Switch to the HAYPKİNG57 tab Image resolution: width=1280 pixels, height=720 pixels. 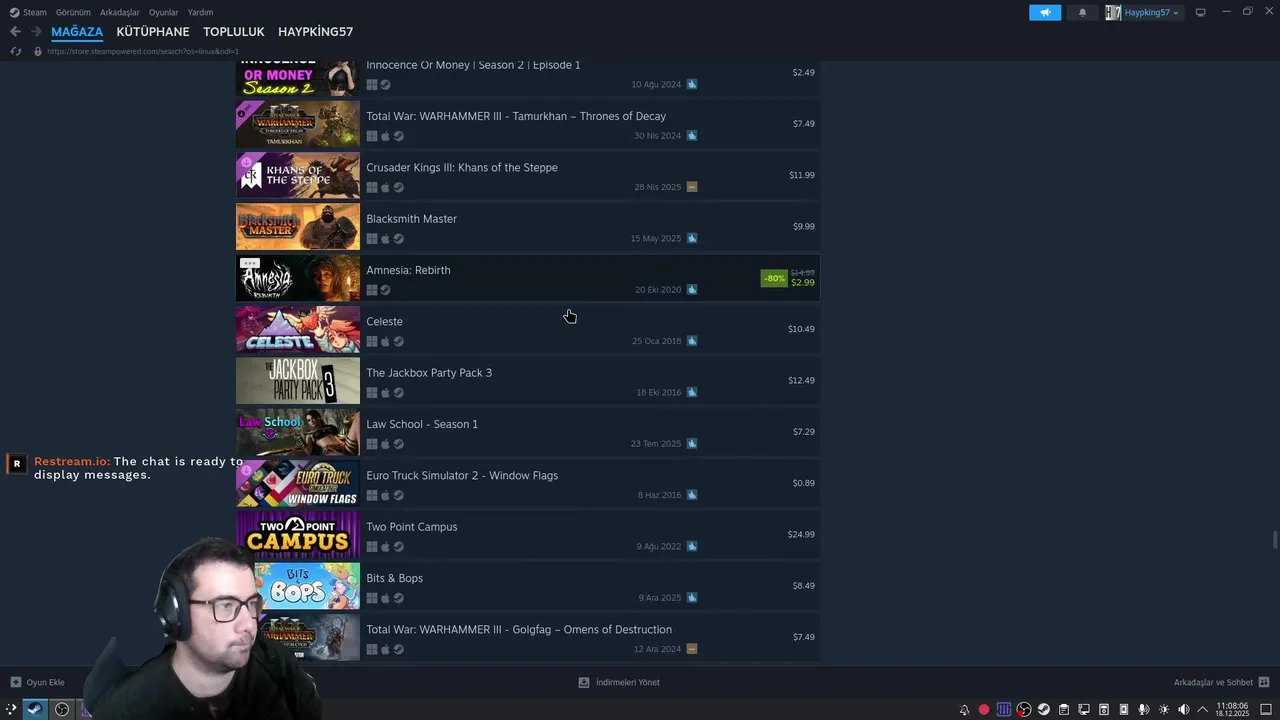click(315, 32)
